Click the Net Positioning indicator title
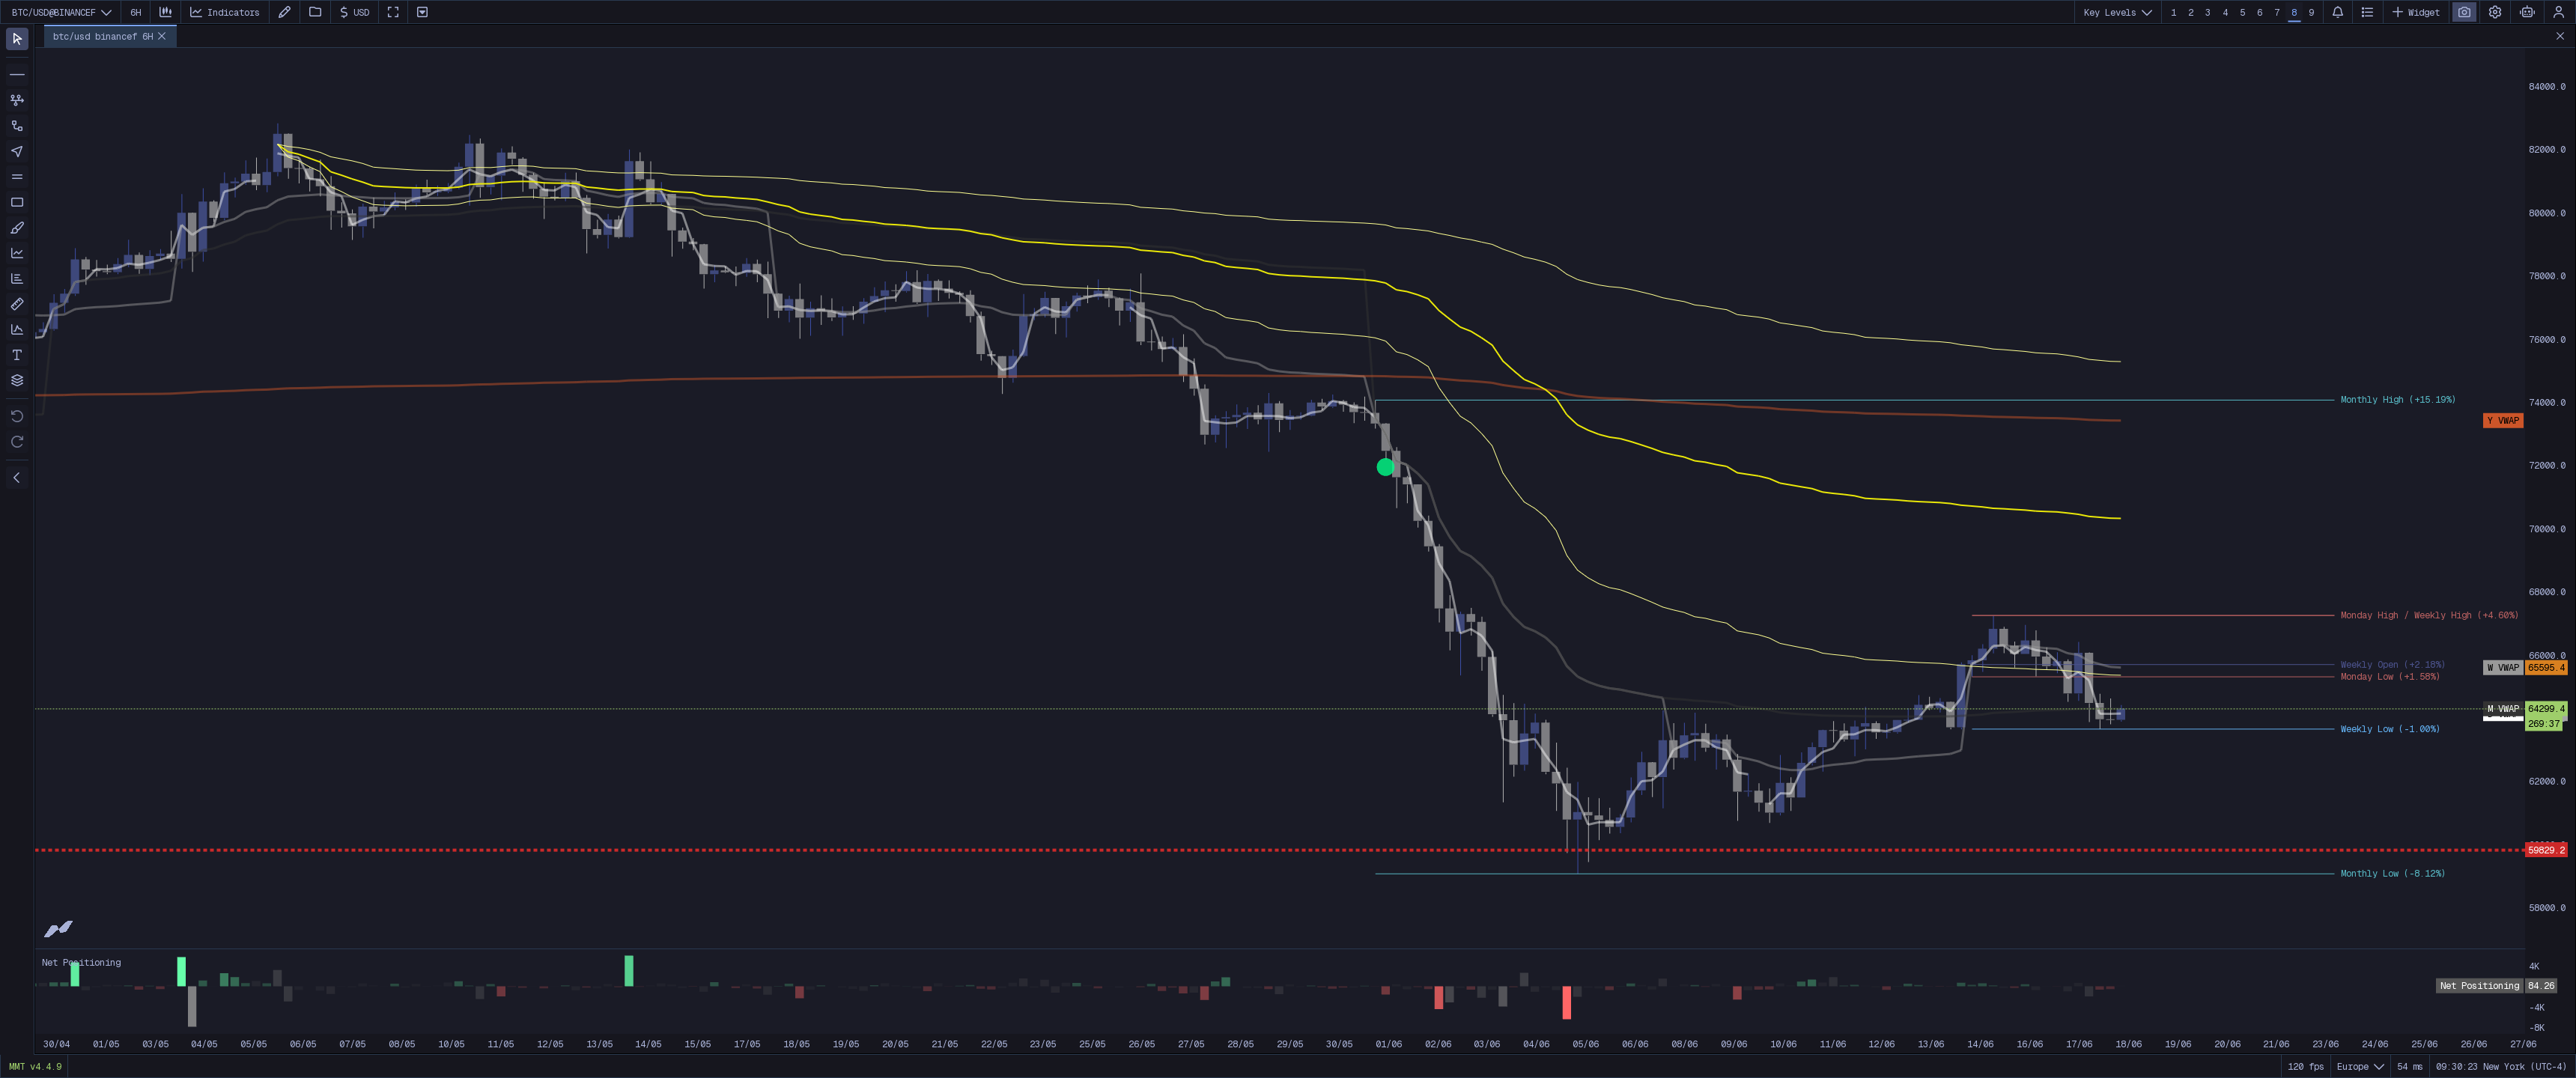The width and height of the screenshot is (2576, 1078). pyautogui.click(x=81, y=962)
